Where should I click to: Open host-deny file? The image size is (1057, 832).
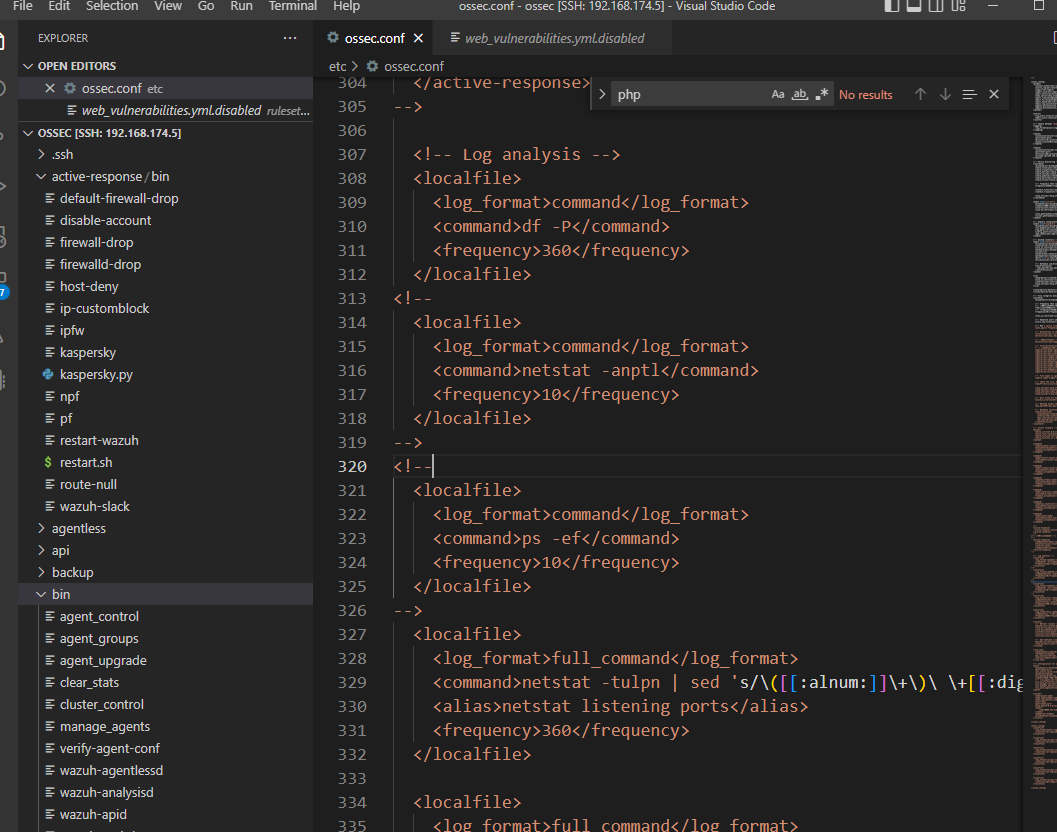89,287
